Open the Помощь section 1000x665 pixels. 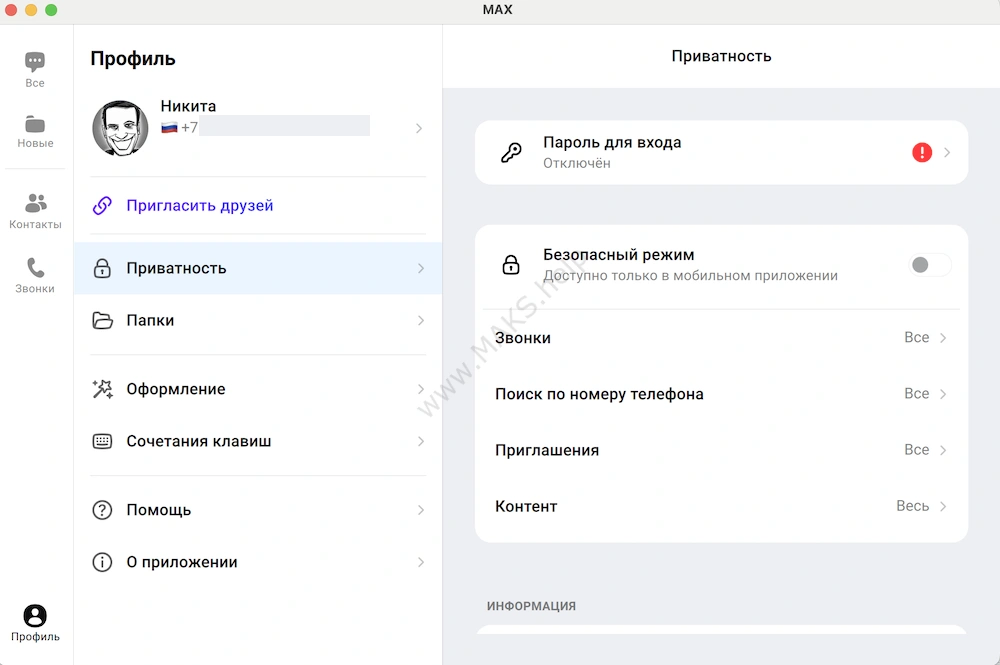point(257,510)
